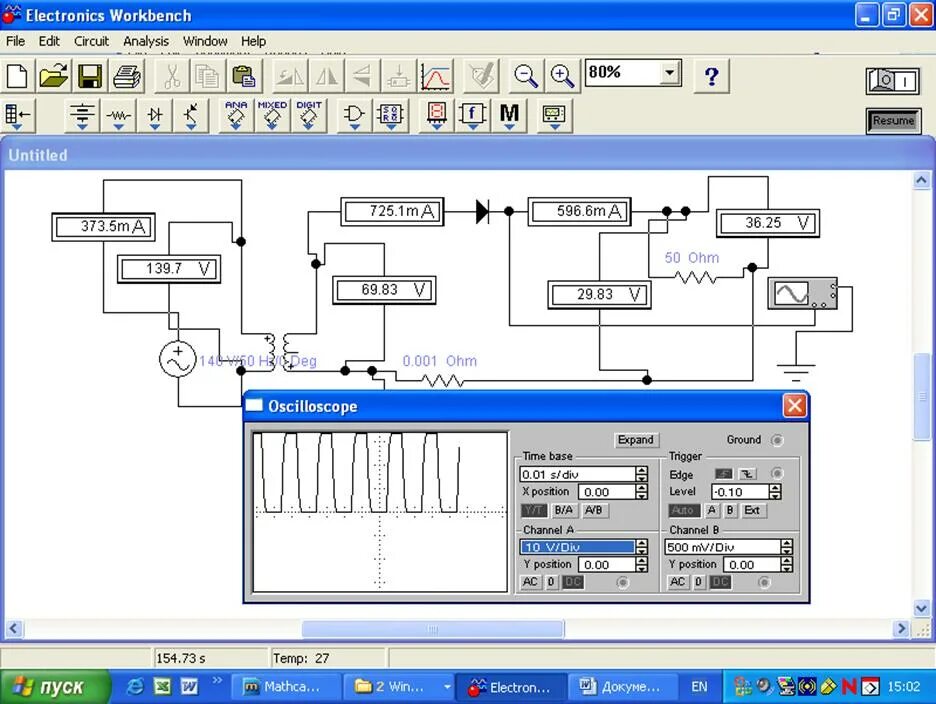Adjust Channel A Y position stepper
This screenshot has width=936, height=704.
coord(642,564)
